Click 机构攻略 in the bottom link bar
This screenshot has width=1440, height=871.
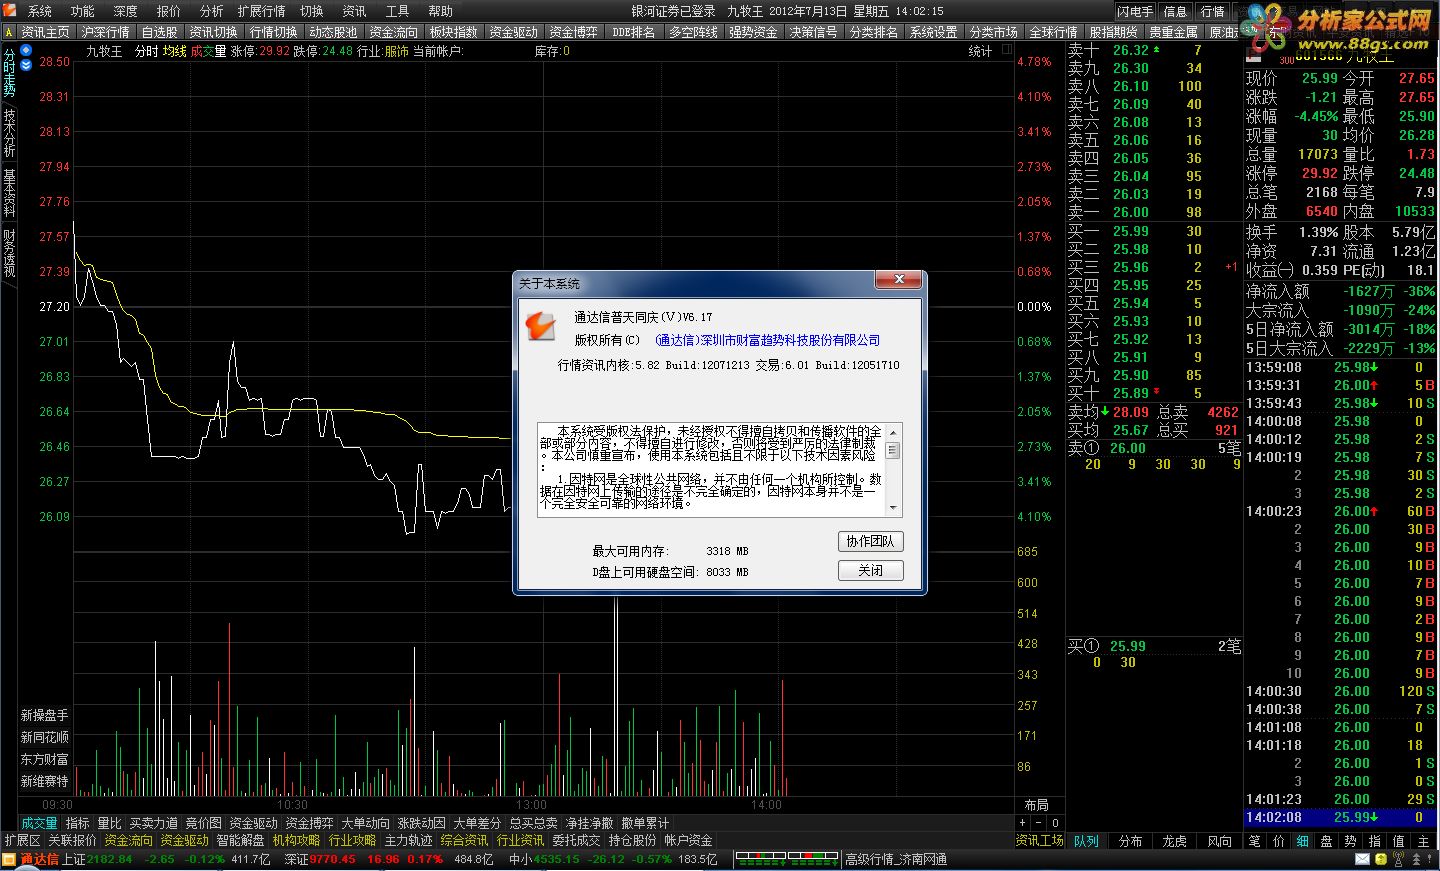(x=296, y=841)
